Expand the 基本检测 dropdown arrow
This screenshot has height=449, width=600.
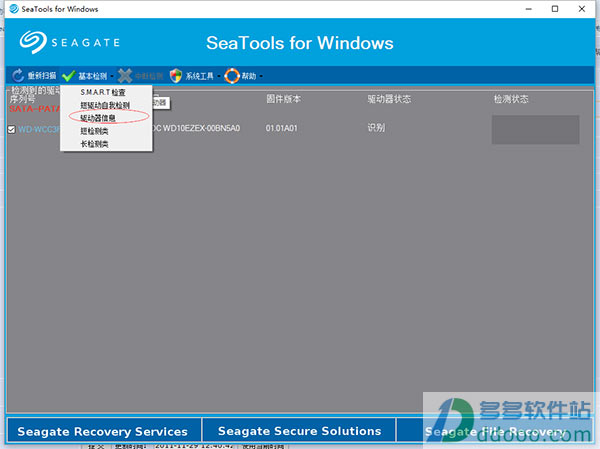coord(112,76)
